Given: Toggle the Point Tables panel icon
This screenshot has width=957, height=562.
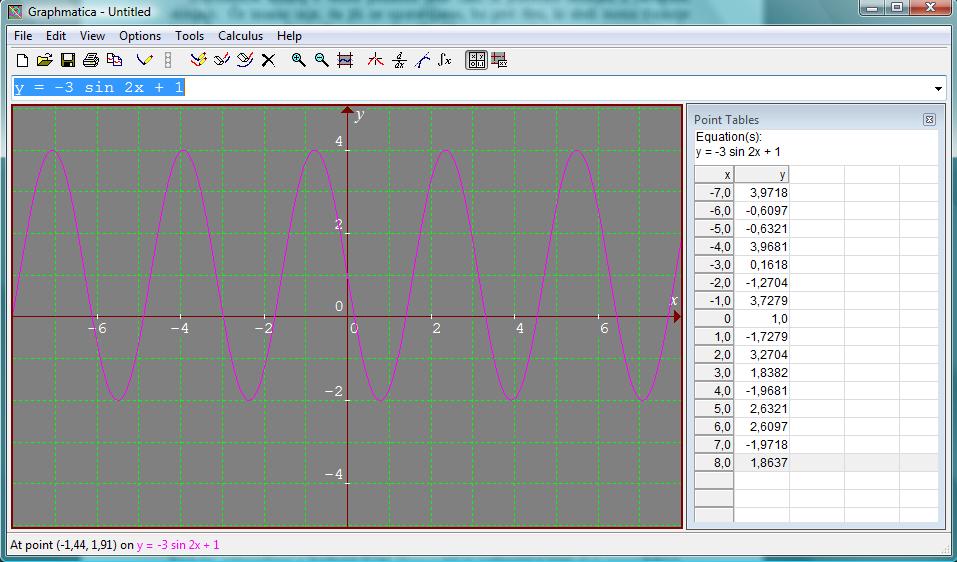Looking at the screenshot, I should (477, 60).
